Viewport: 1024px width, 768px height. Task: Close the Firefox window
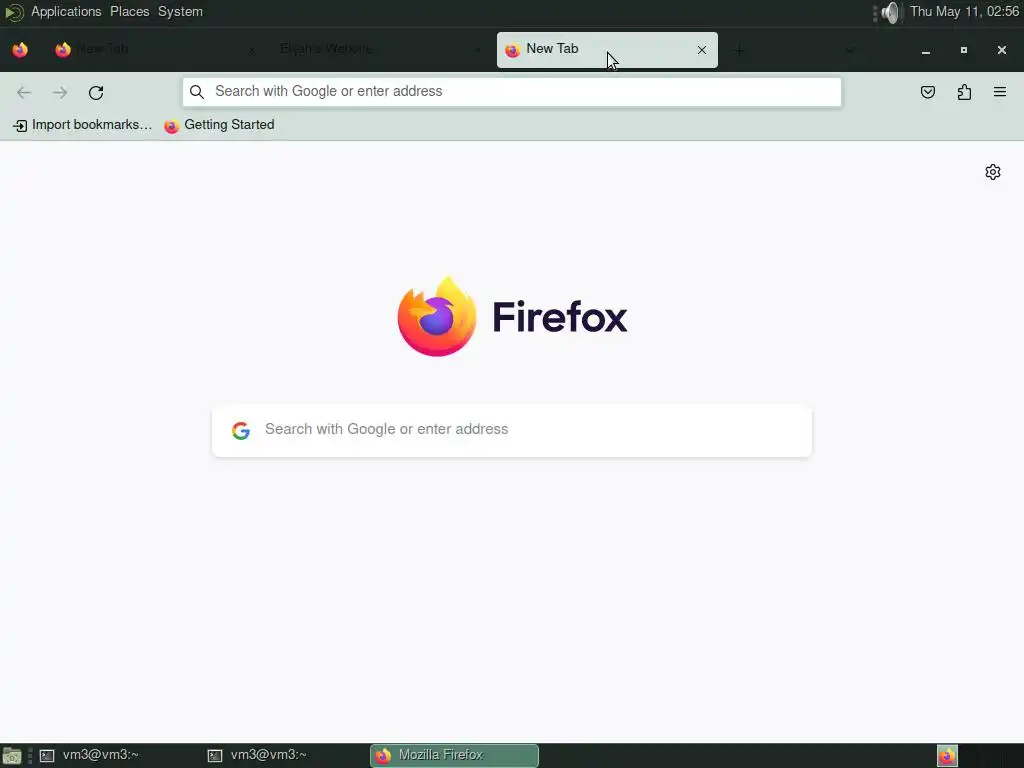[1002, 50]
